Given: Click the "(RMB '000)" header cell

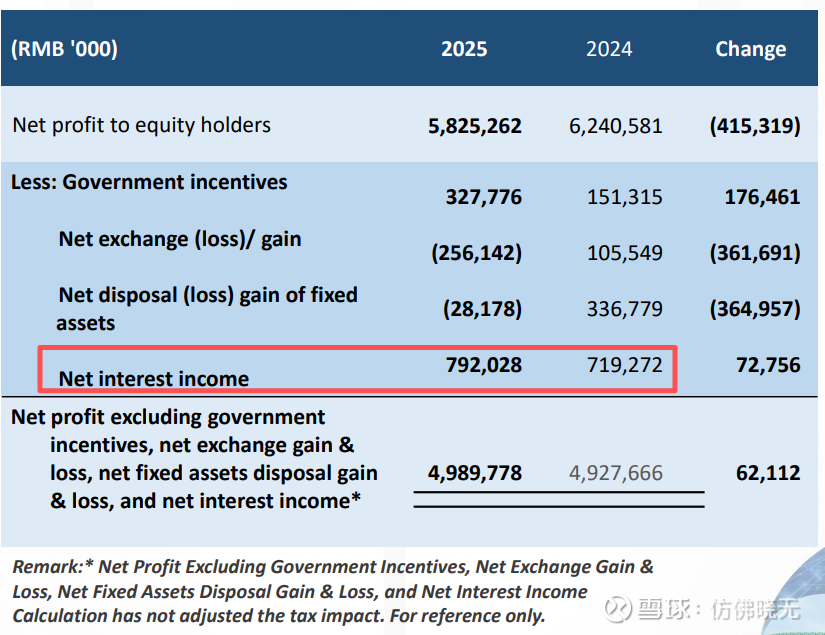Looking at the screenshot, I should pos(64,49).
